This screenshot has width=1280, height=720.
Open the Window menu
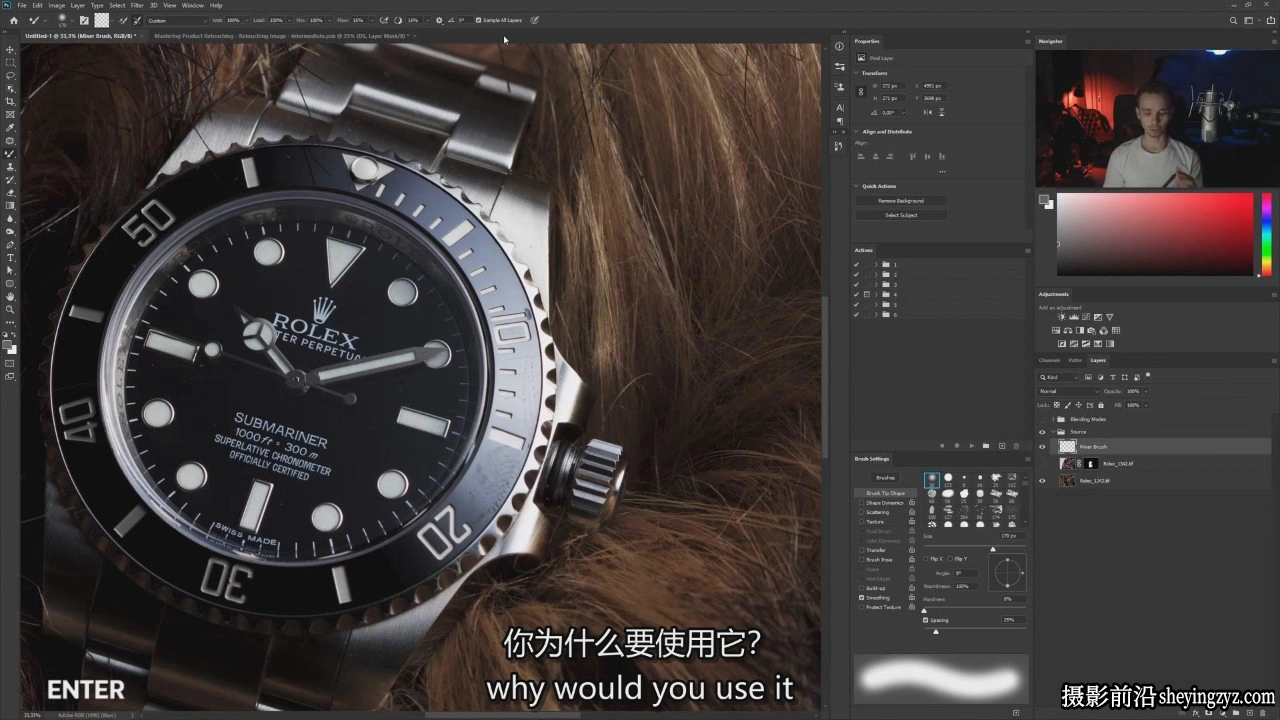pyautogui.click(x=193, y=5)
